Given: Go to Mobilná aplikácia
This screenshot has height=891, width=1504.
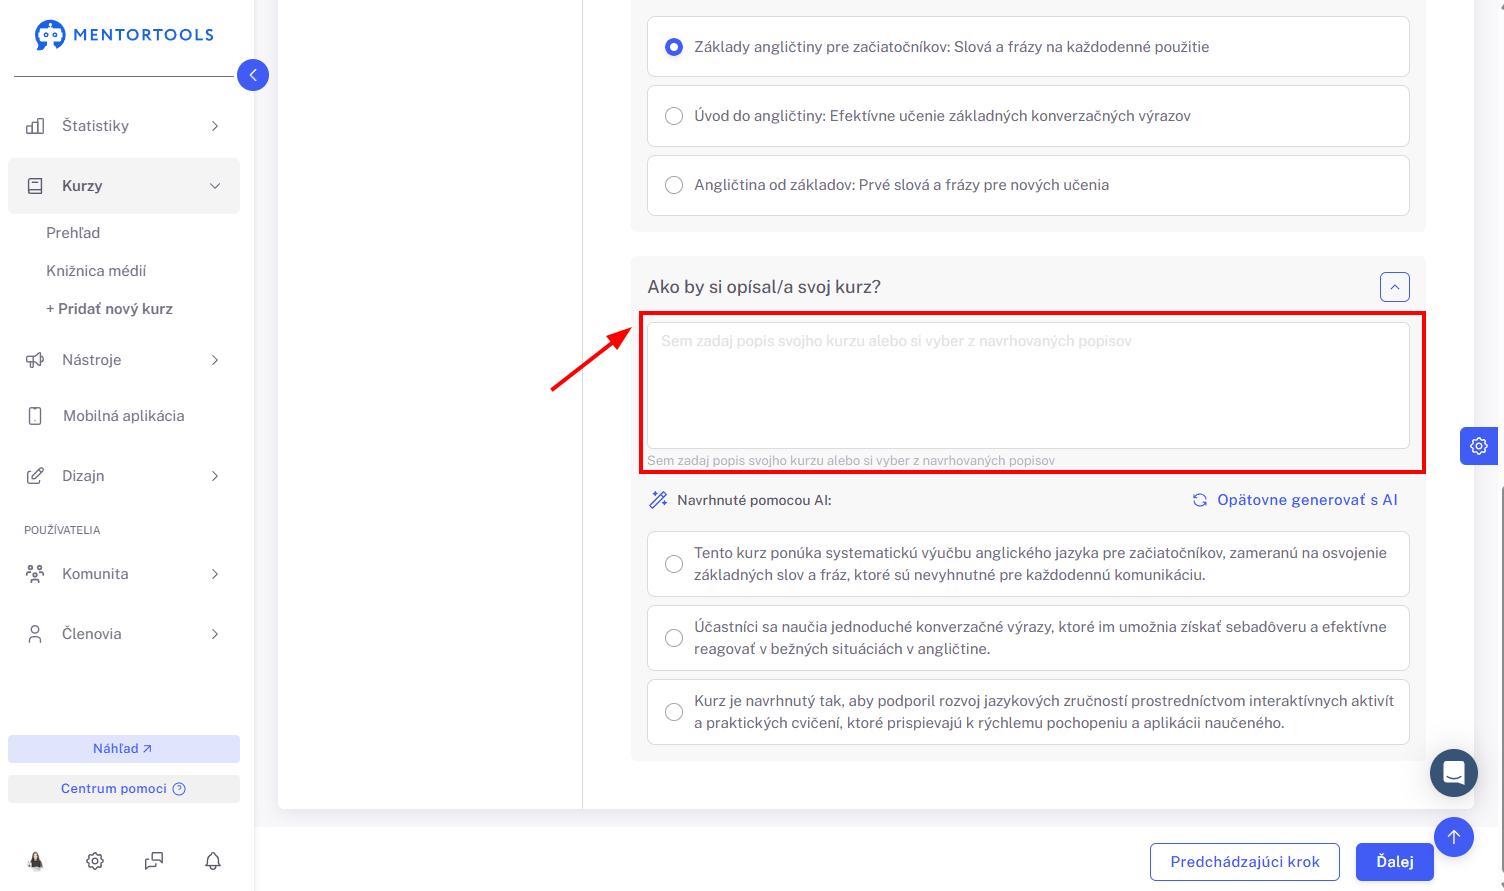Looking at the screenshot, I should pos(124,416).
